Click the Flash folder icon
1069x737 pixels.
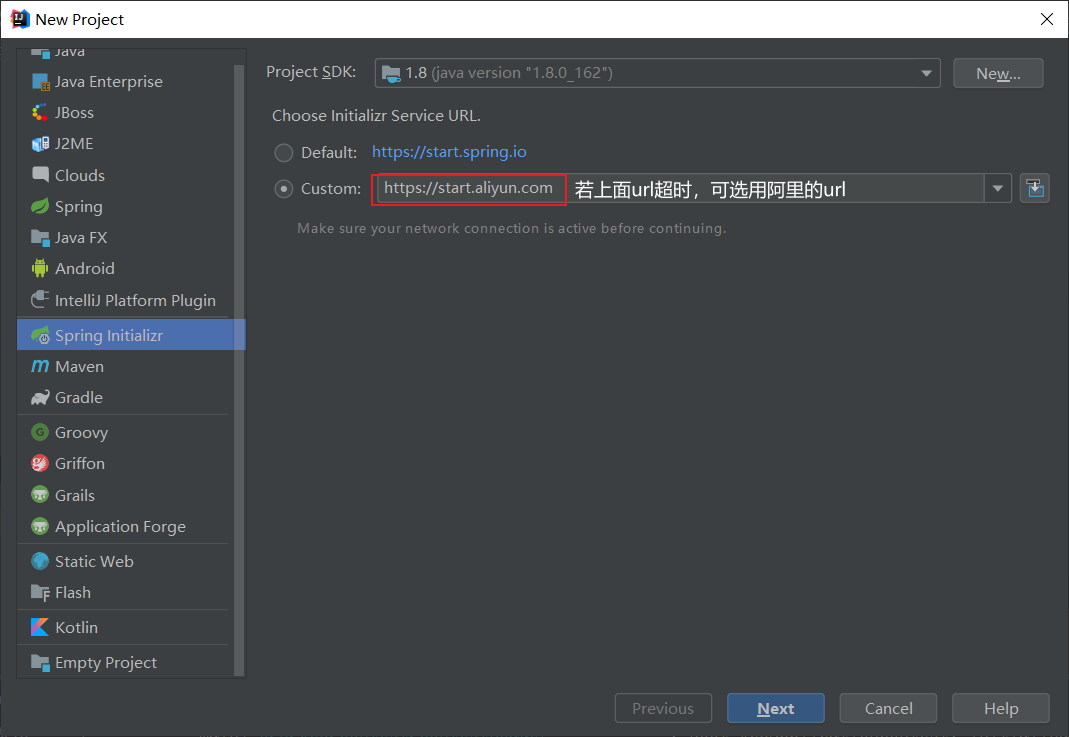40,592
